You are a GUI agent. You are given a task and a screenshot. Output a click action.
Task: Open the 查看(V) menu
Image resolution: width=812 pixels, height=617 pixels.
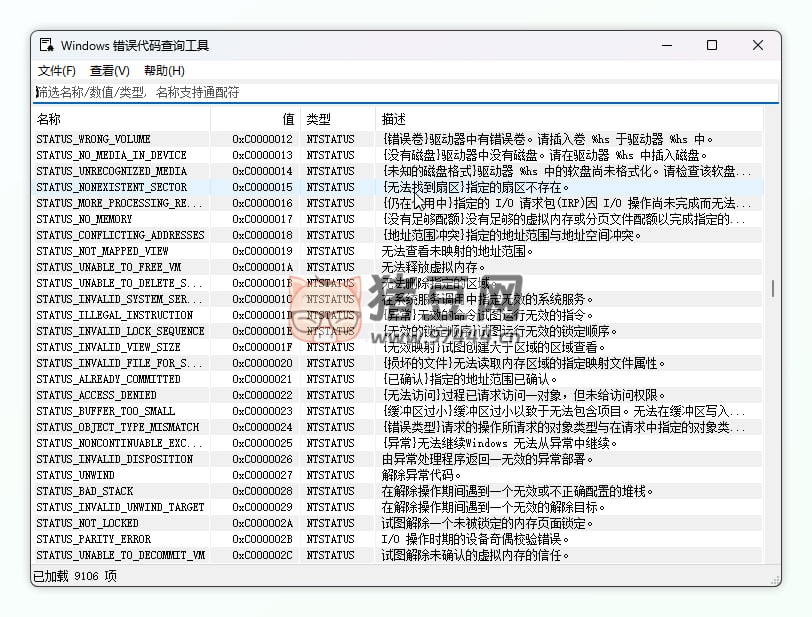(x=110, y=71)
